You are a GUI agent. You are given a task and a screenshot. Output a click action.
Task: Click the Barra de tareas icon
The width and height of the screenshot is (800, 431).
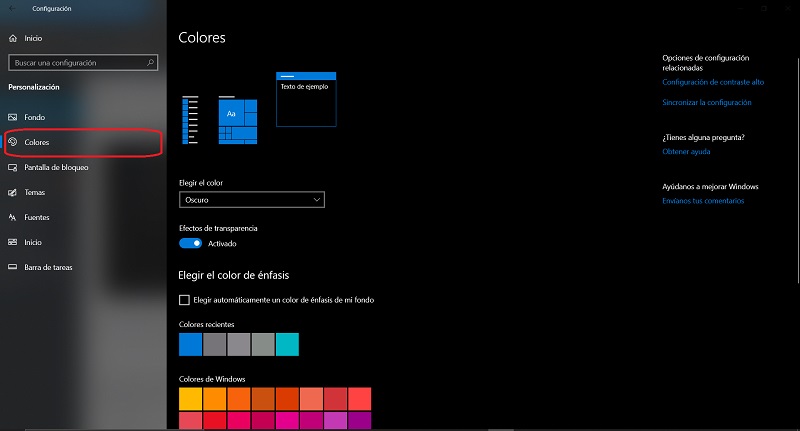pyautogui.click(x=13, y=267)
